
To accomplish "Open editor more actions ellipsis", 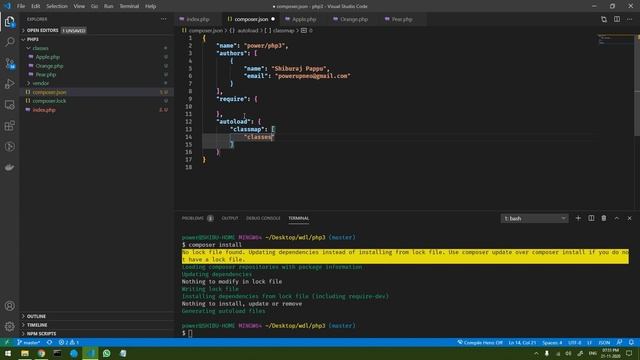I will (629, 19).
